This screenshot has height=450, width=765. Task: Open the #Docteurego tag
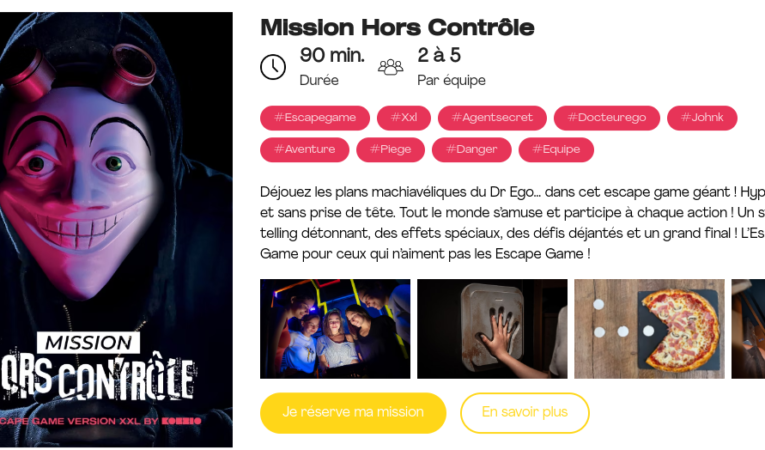[x=606, y=118]
